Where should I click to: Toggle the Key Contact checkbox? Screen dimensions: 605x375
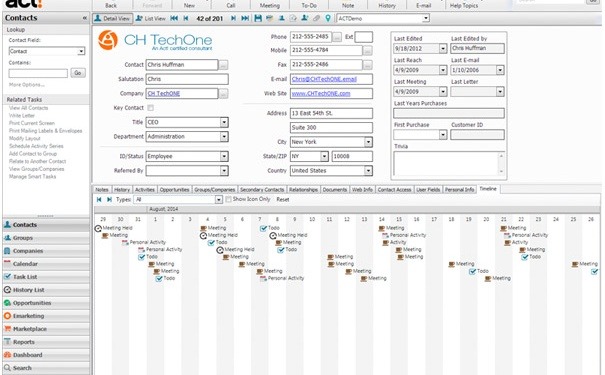pos(150,108)
